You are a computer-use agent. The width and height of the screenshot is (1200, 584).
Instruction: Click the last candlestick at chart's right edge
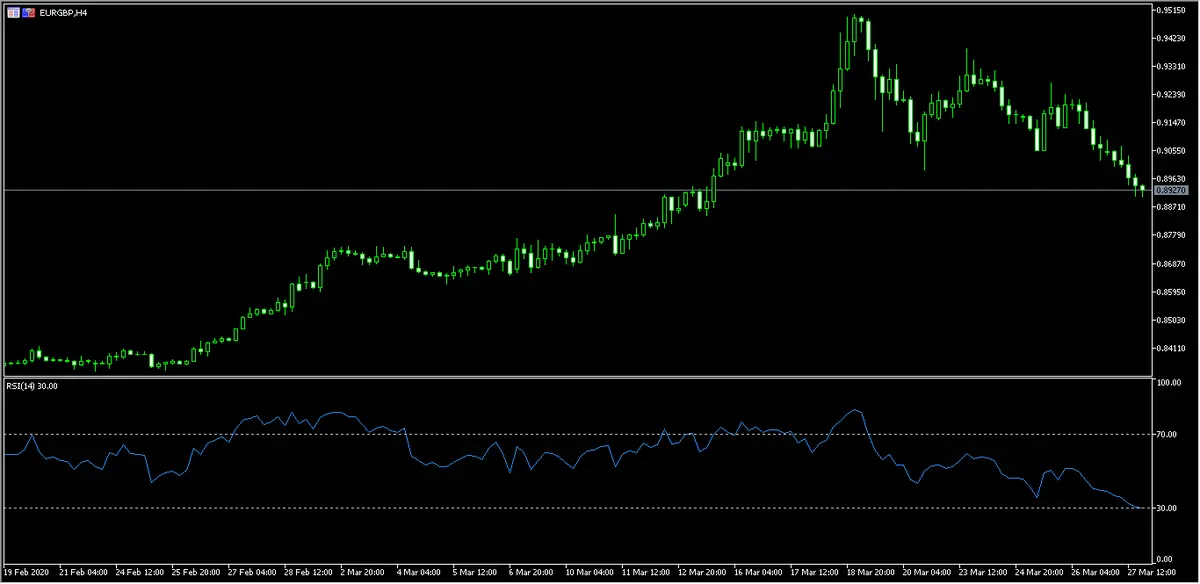point(1142,189)
